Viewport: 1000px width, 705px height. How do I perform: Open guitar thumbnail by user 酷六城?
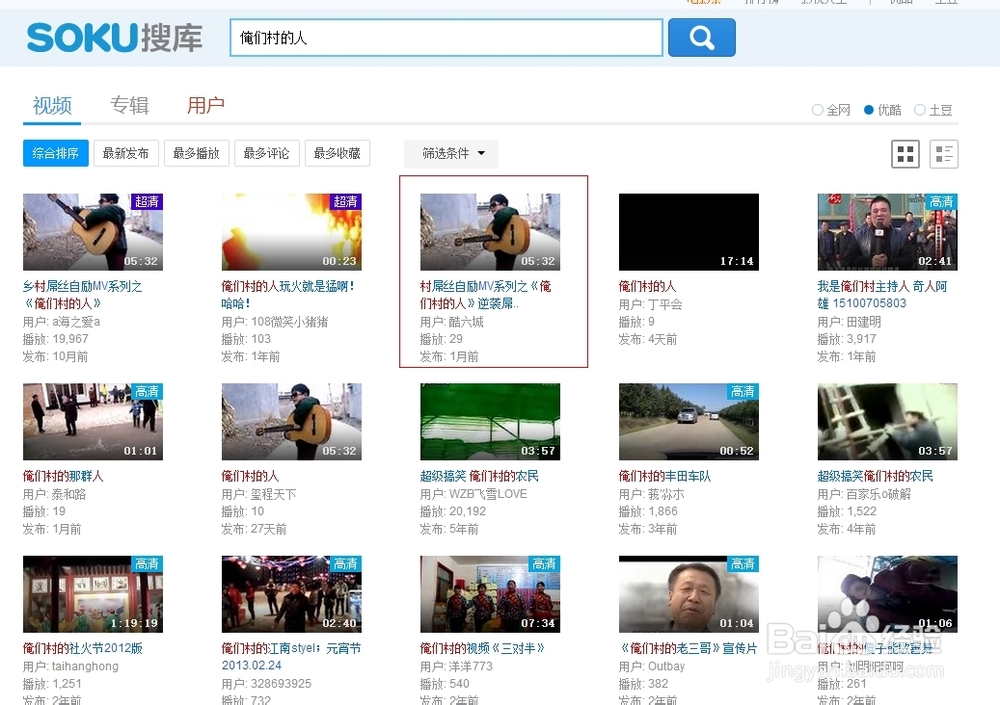[x=490, y=232]
